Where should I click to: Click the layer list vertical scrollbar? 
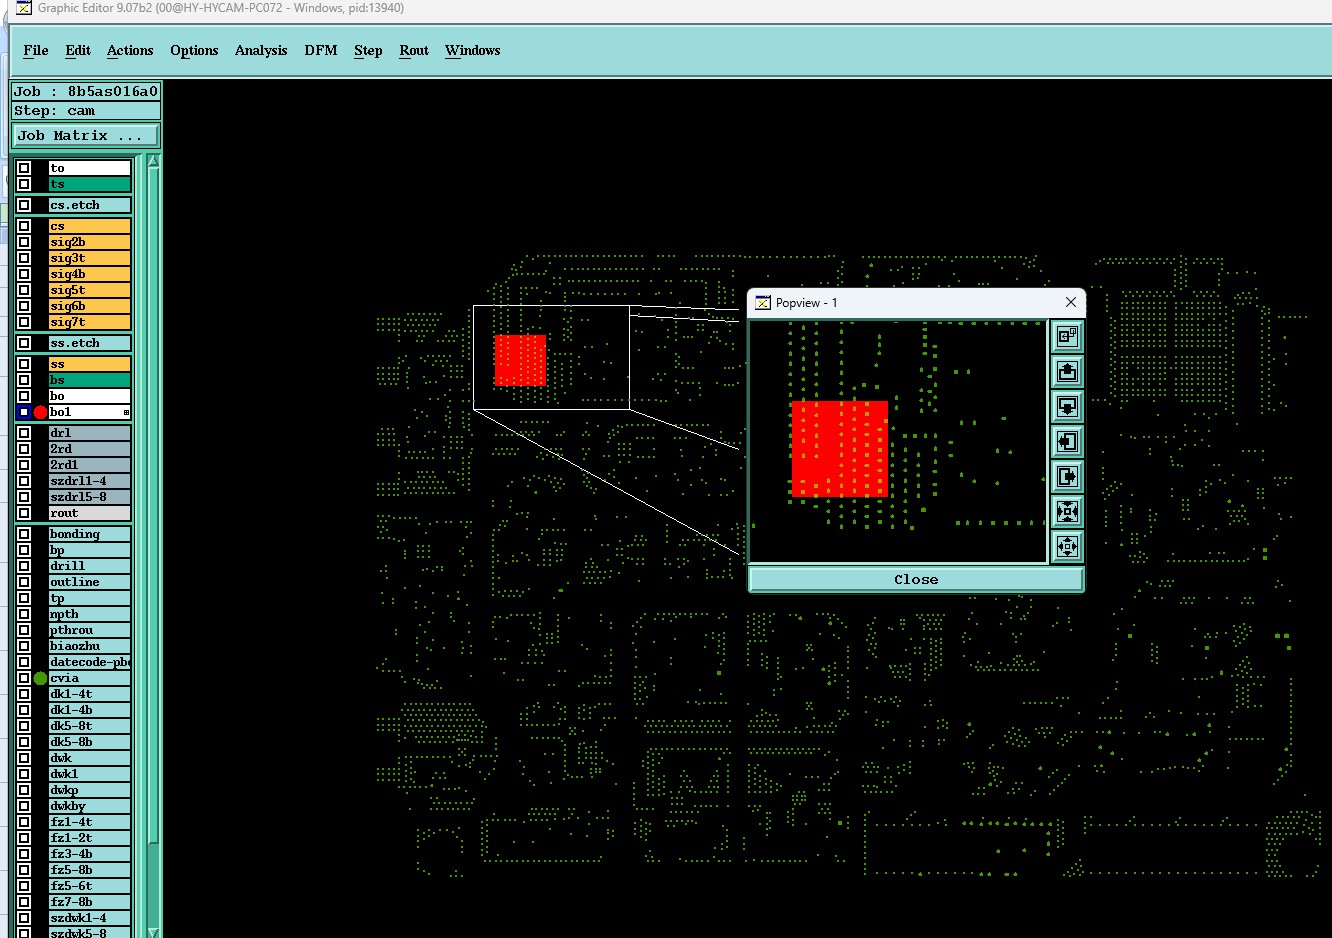click(x=153, y=547)
